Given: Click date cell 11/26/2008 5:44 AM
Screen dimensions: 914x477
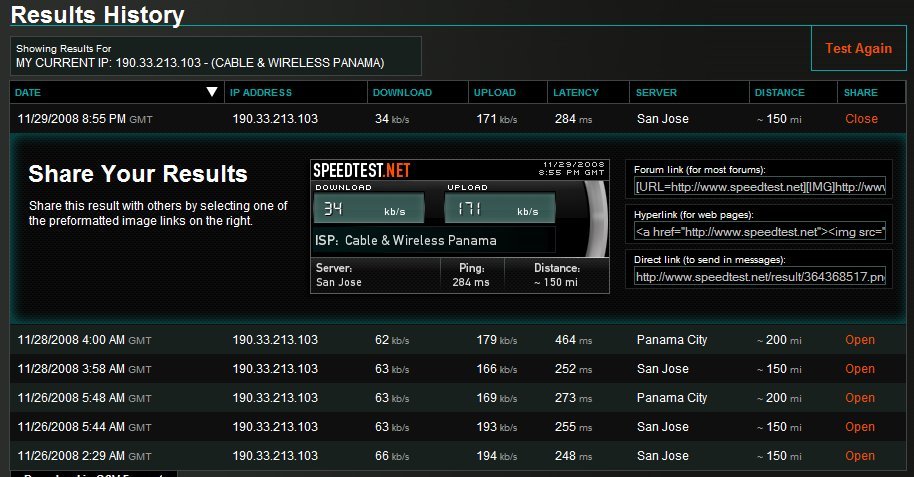Looking at the screenshot, I should (x=85, y=427).
